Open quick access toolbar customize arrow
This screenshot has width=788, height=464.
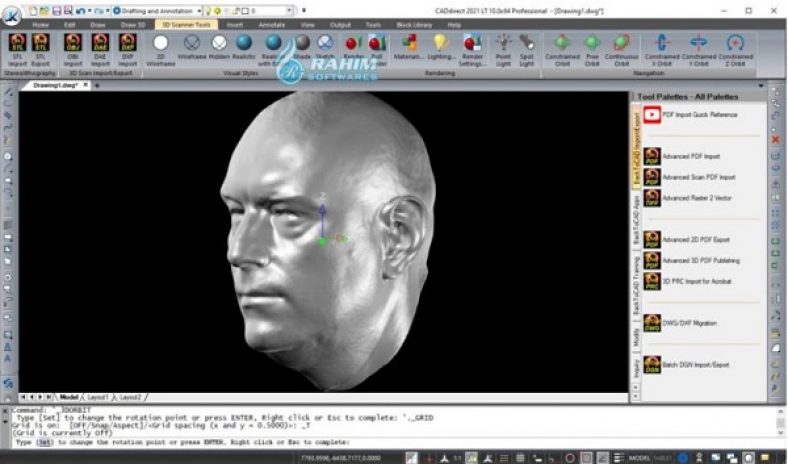[304, 11]
